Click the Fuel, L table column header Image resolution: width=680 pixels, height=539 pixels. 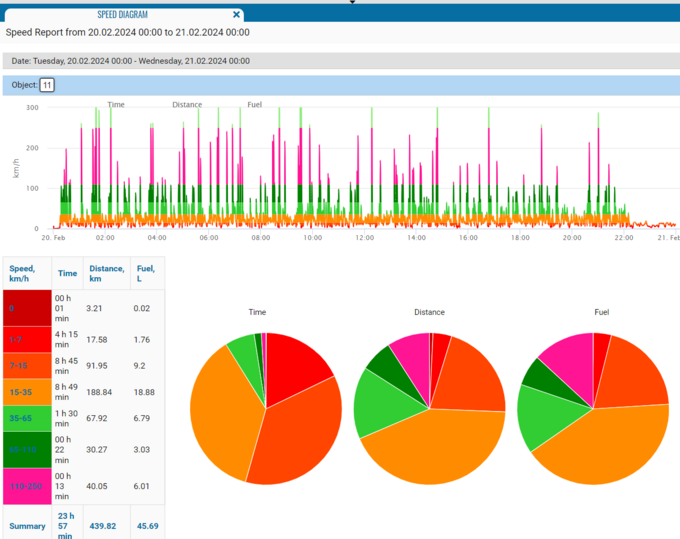pos(145,272)
